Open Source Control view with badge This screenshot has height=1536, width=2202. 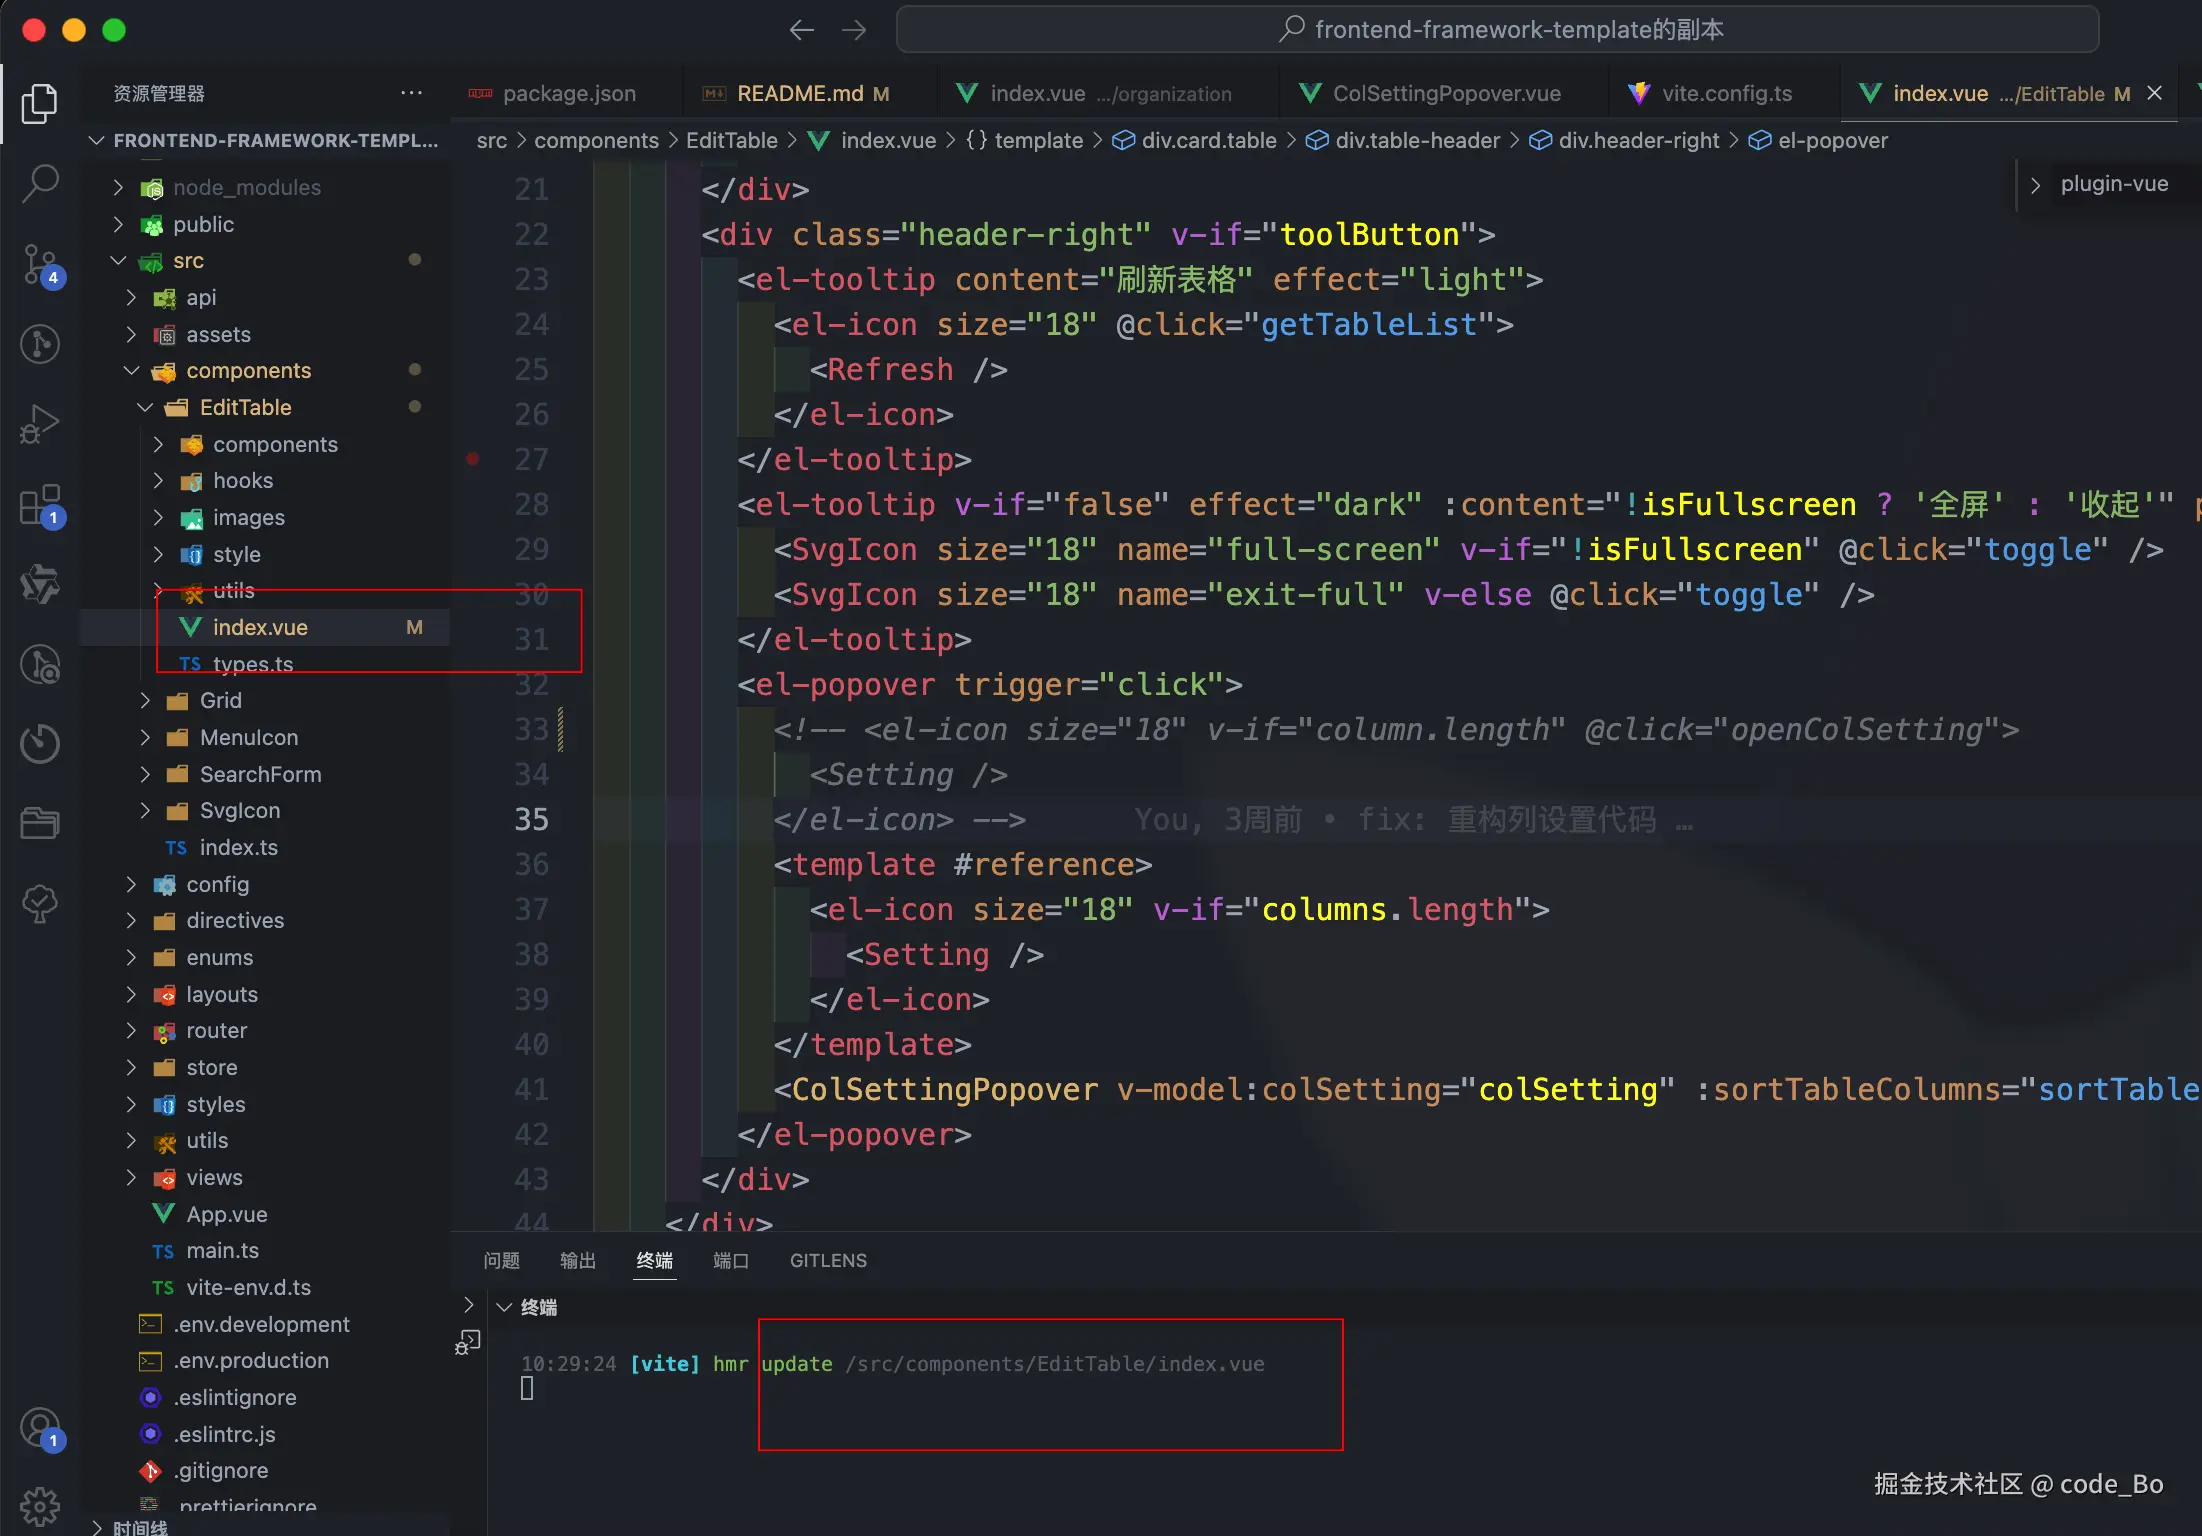pos(40,265)
